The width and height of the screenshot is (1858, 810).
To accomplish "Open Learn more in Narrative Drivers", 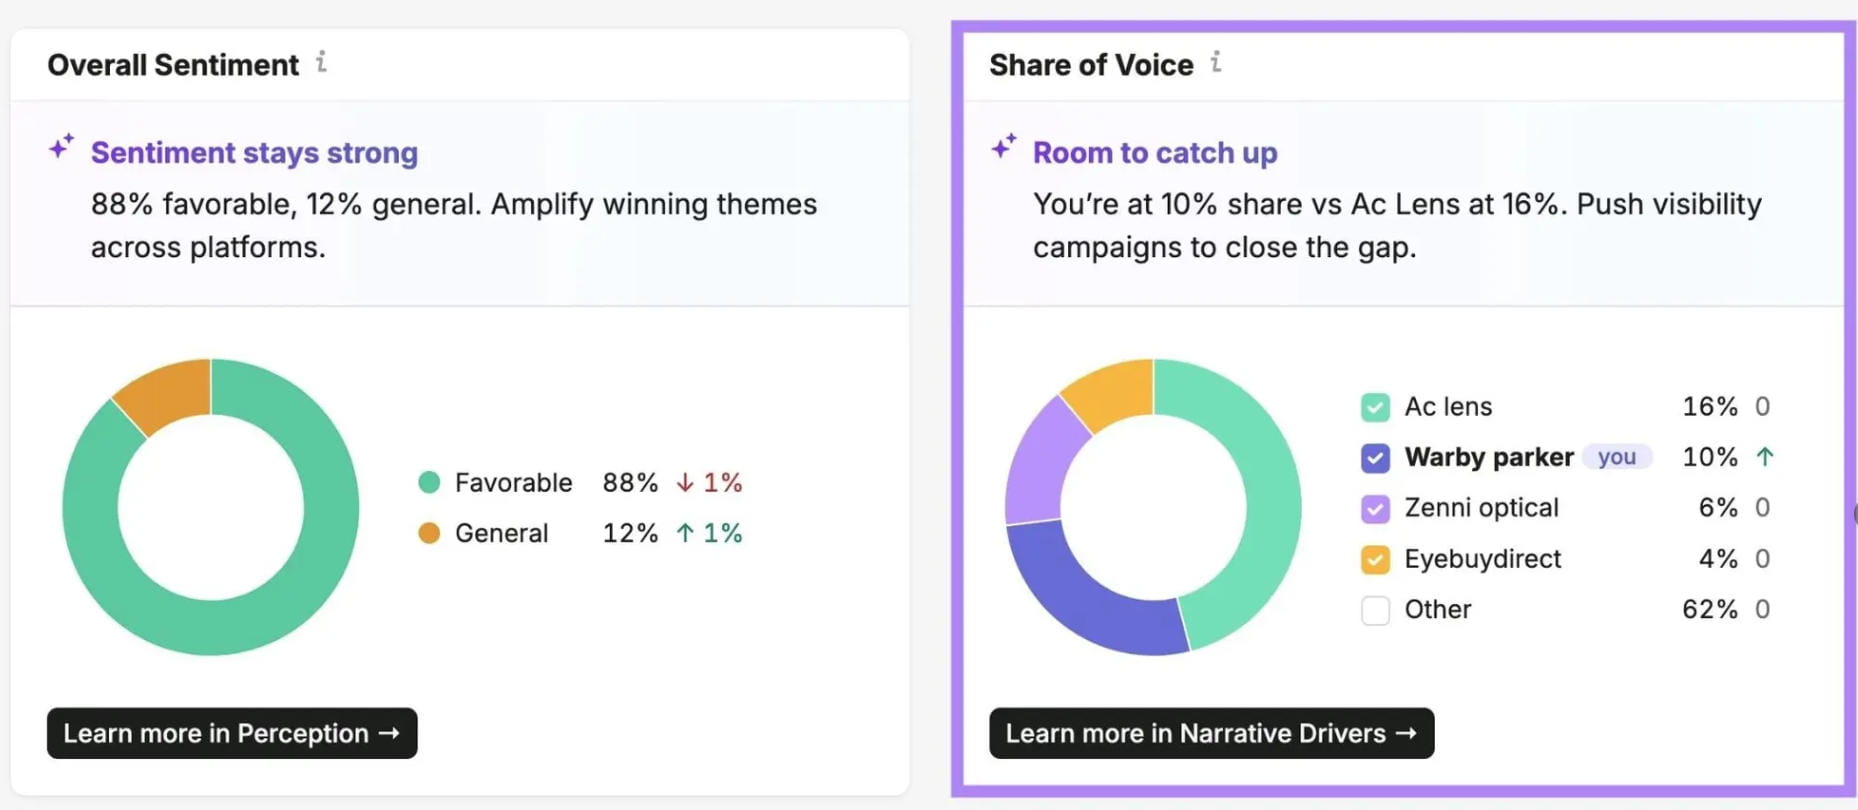I will pyautogui.click(x=1211, y=733).
